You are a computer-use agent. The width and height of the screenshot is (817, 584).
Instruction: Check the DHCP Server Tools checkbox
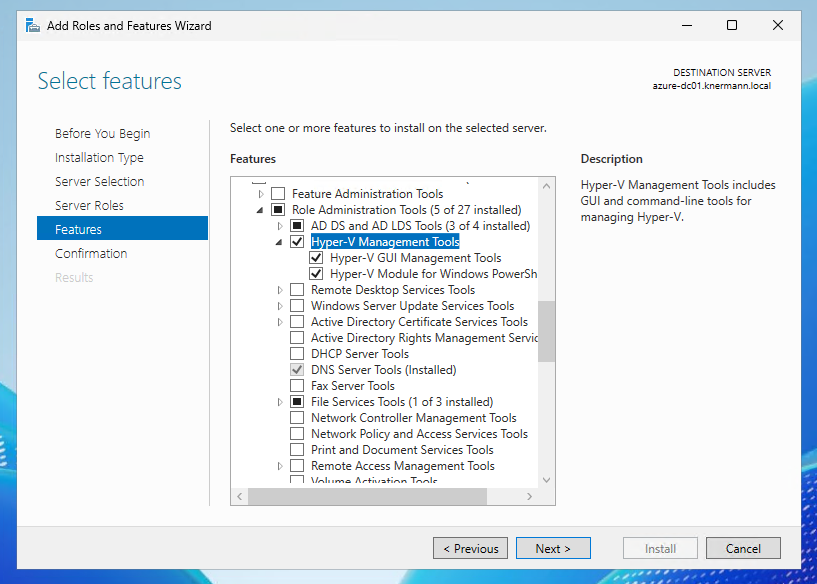coord(297,354)
